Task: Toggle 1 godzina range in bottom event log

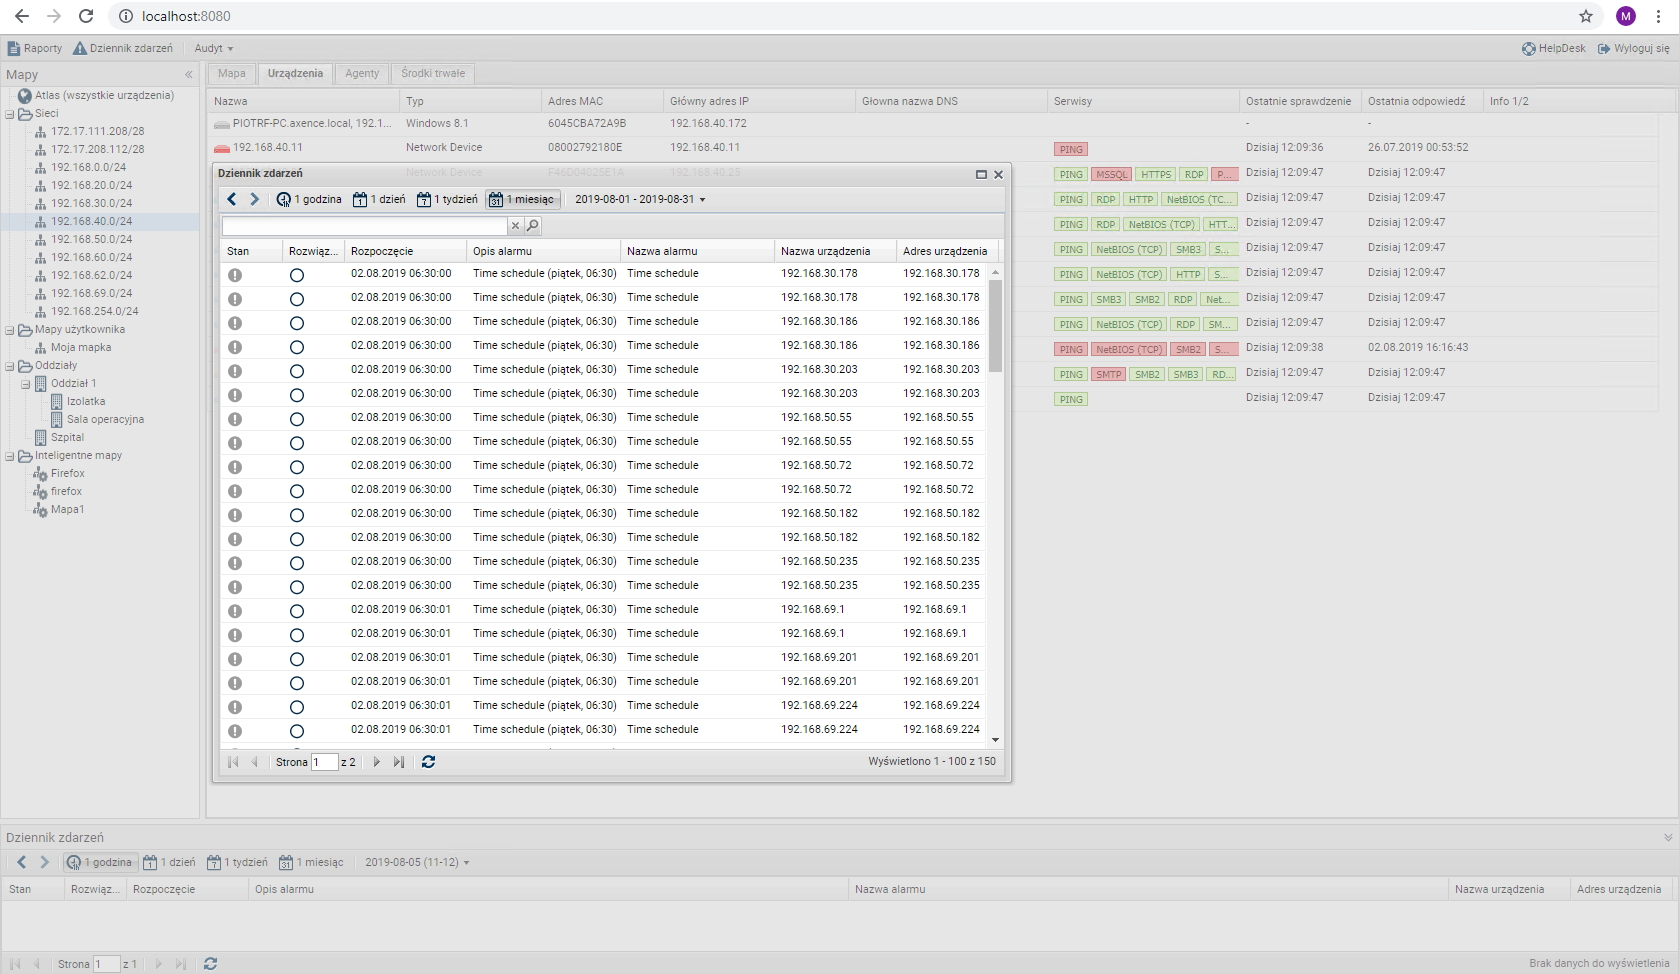Action: (x=100, y=862)
